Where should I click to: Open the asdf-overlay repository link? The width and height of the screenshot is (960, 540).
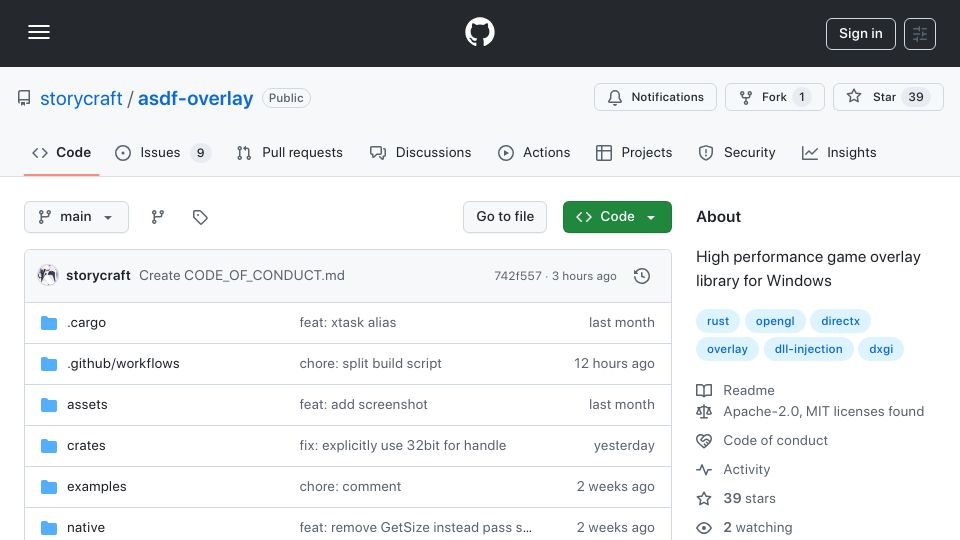(x=195, y=99)
